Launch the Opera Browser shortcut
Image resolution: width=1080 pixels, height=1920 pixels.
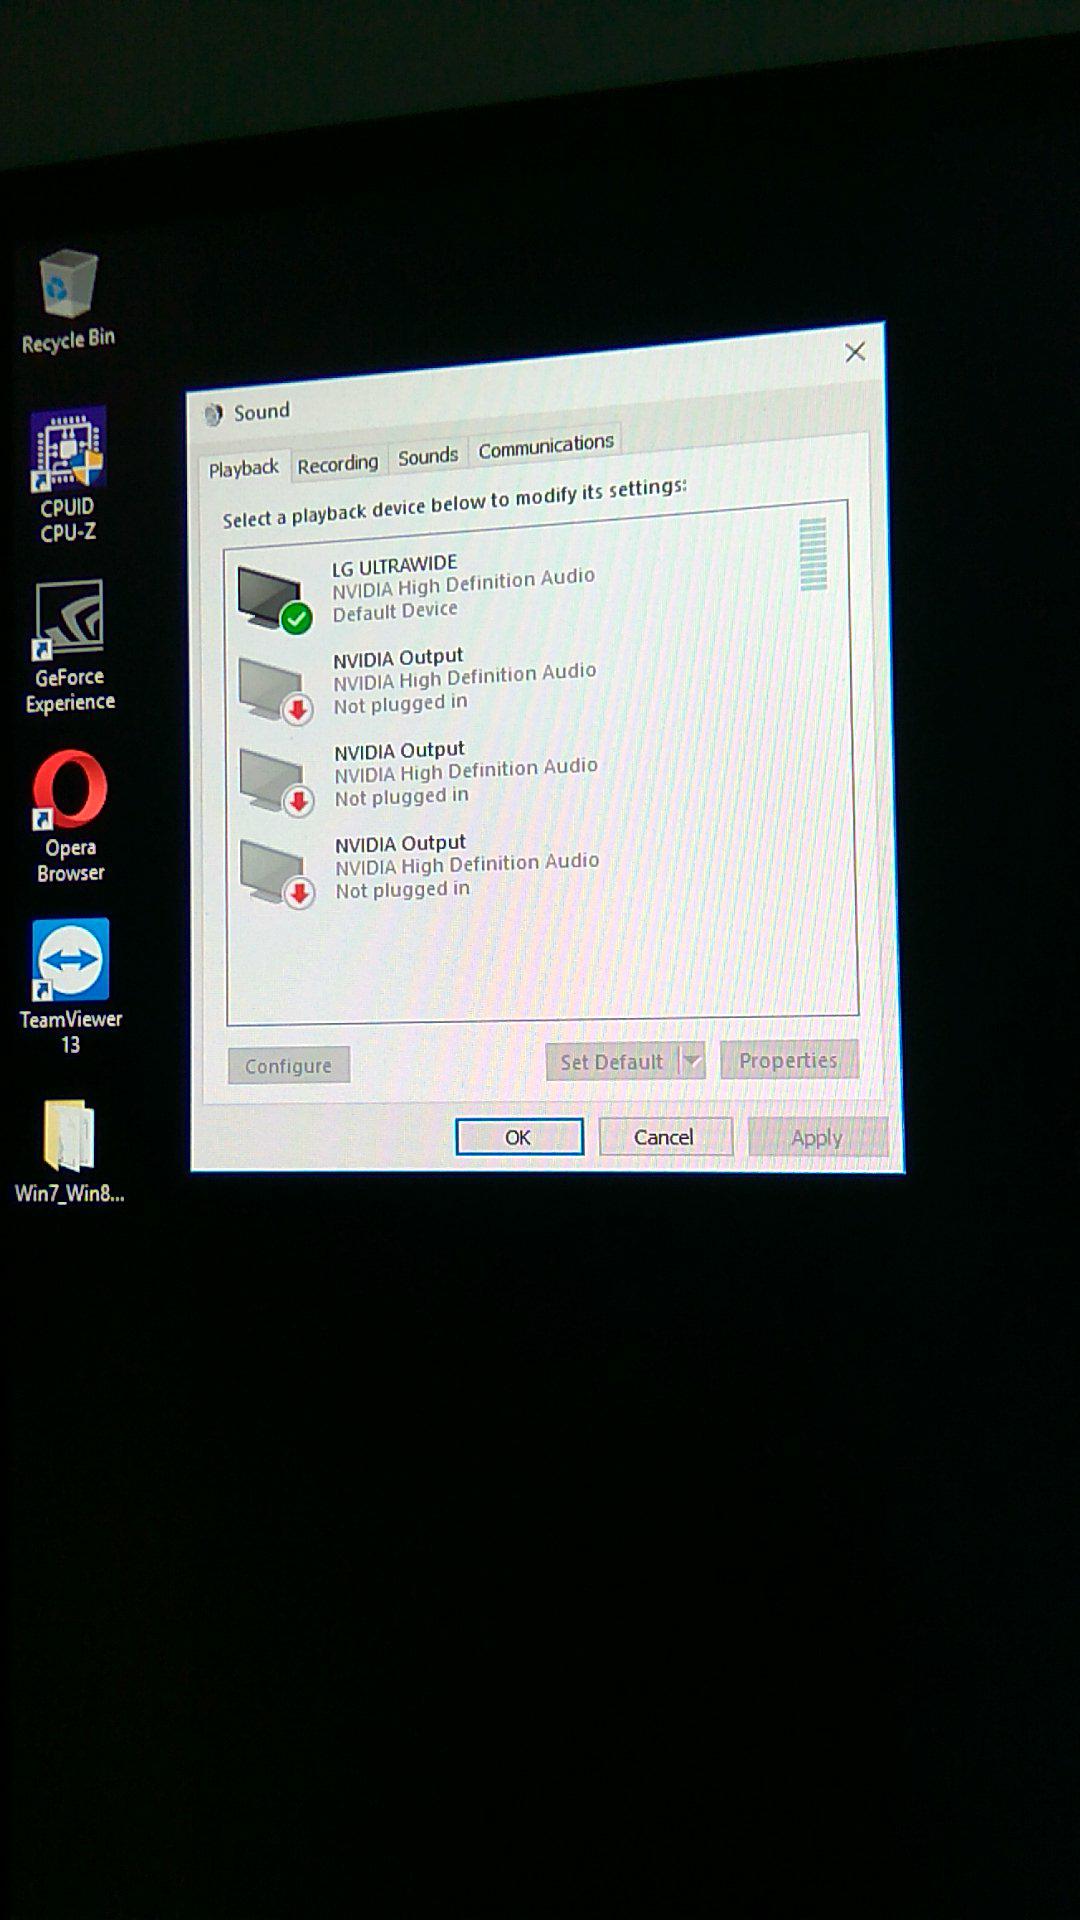(70, 817)
